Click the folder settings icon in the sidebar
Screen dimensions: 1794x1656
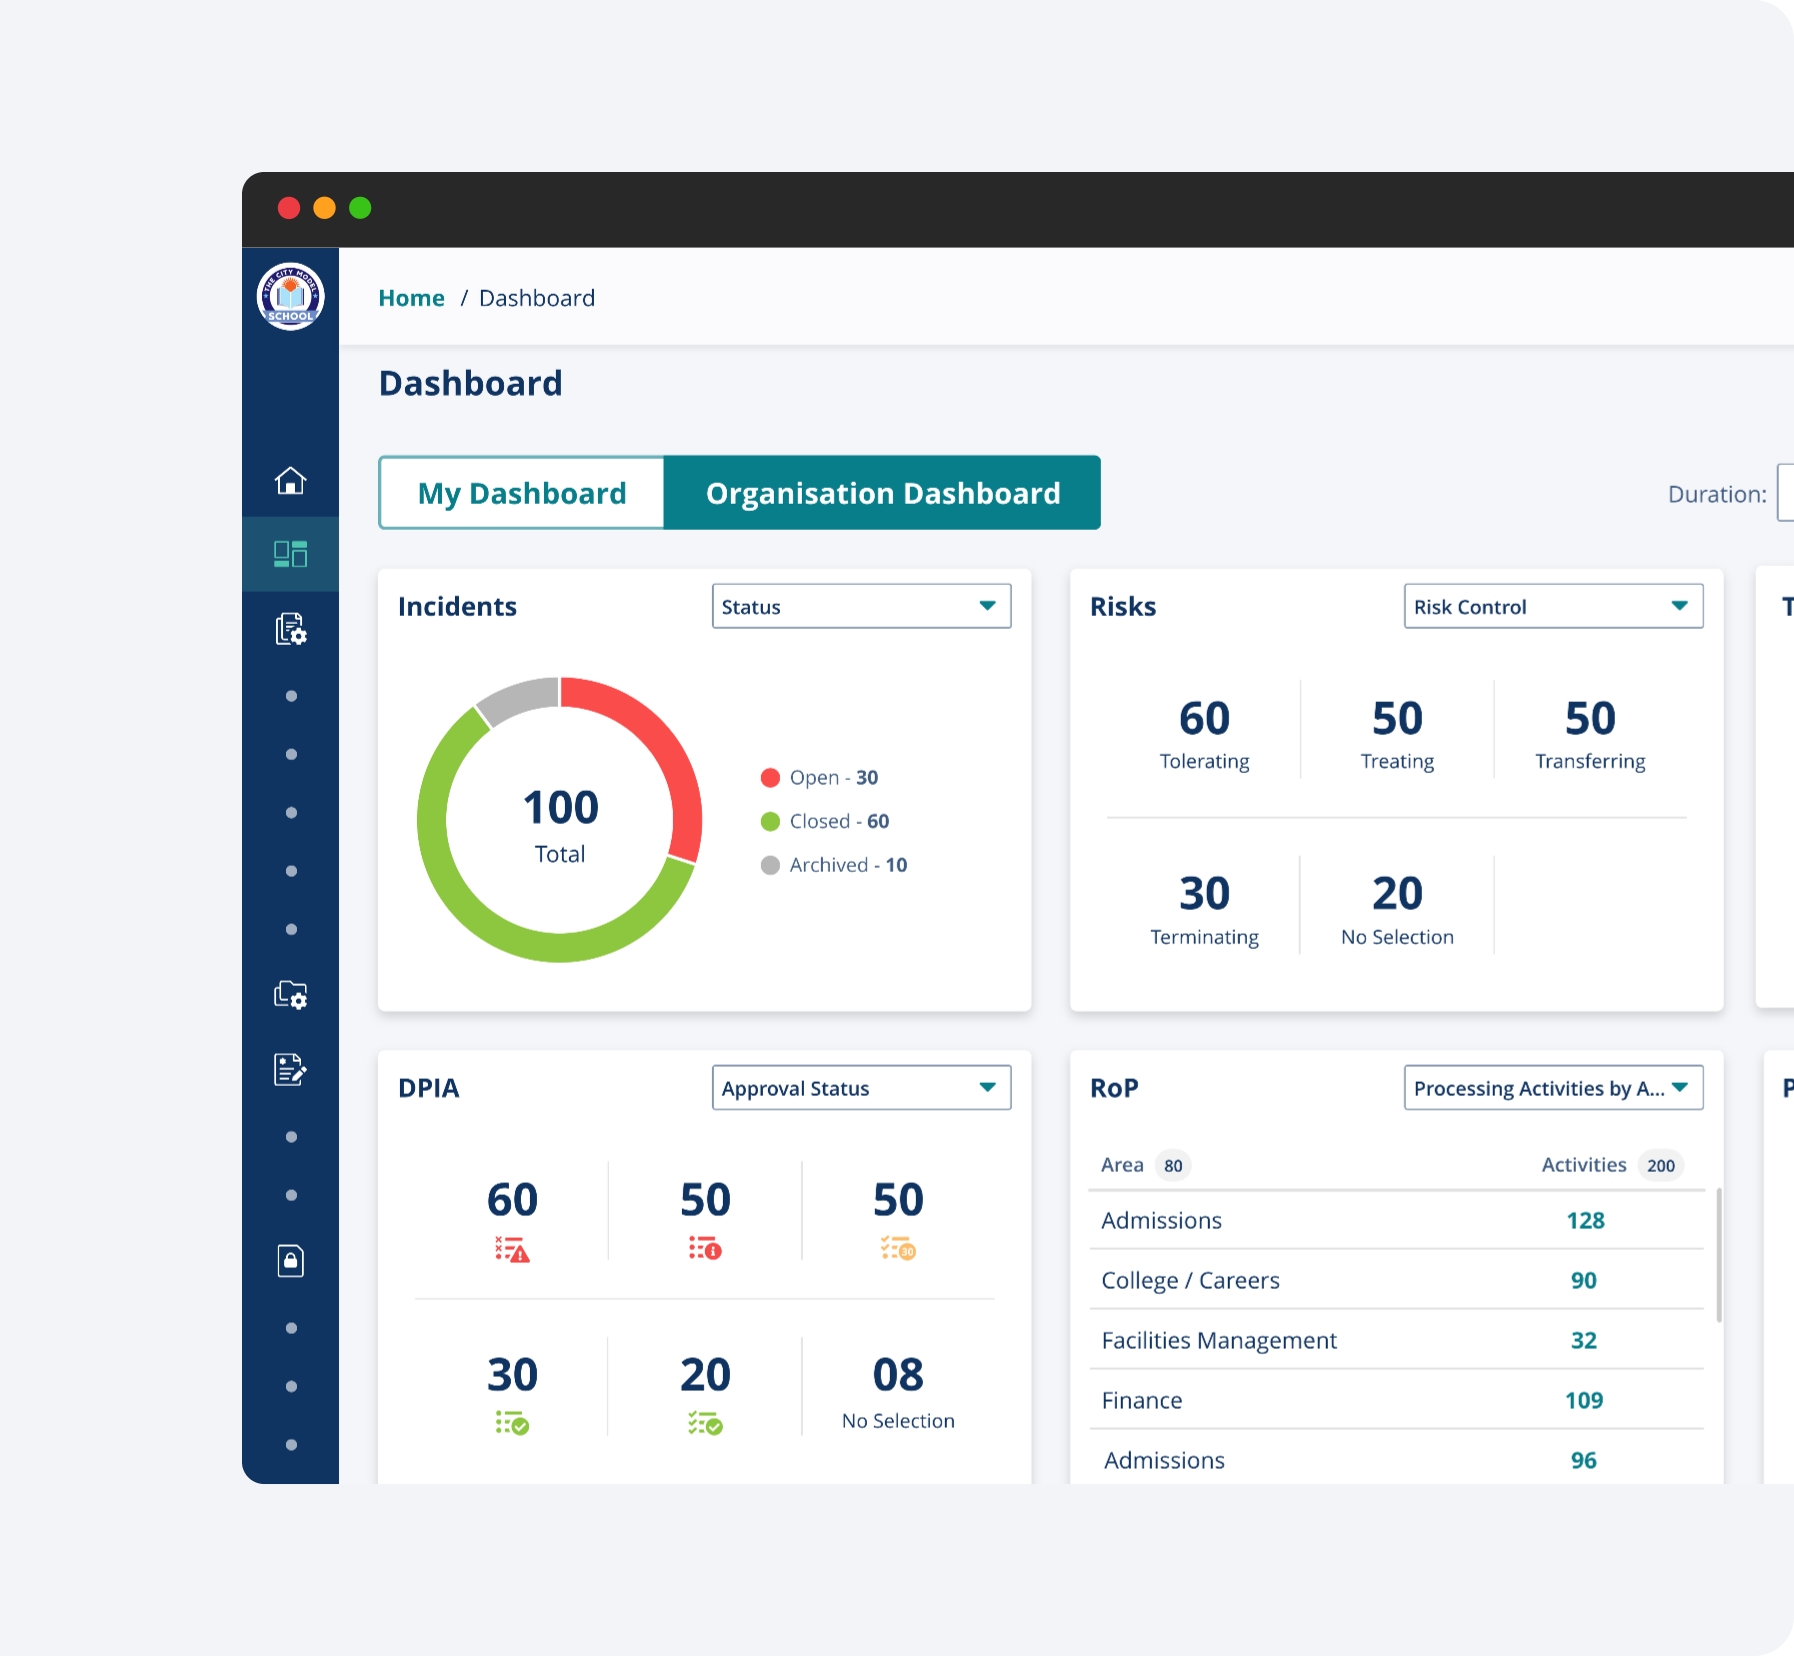click(290, 994)
